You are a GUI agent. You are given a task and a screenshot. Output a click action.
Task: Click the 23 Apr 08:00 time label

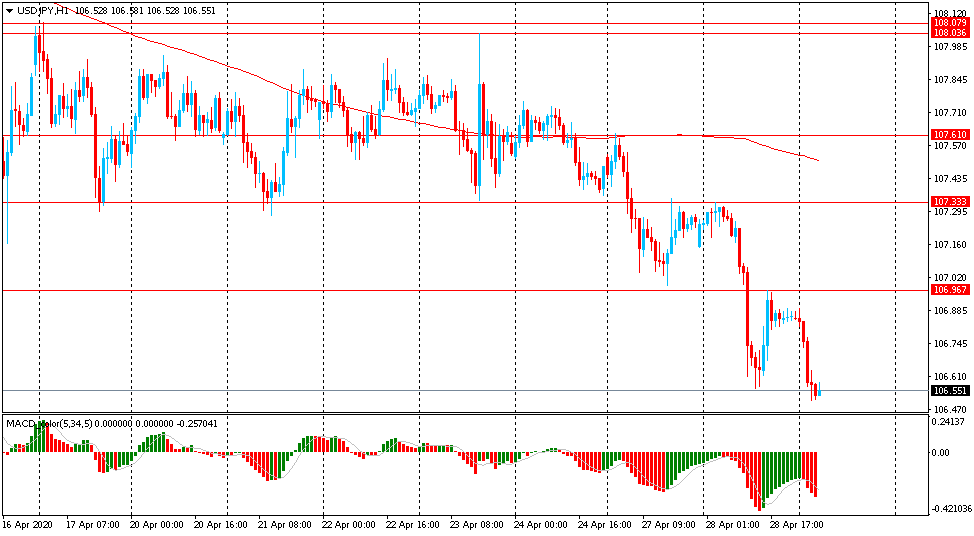(x=476, y=525)
